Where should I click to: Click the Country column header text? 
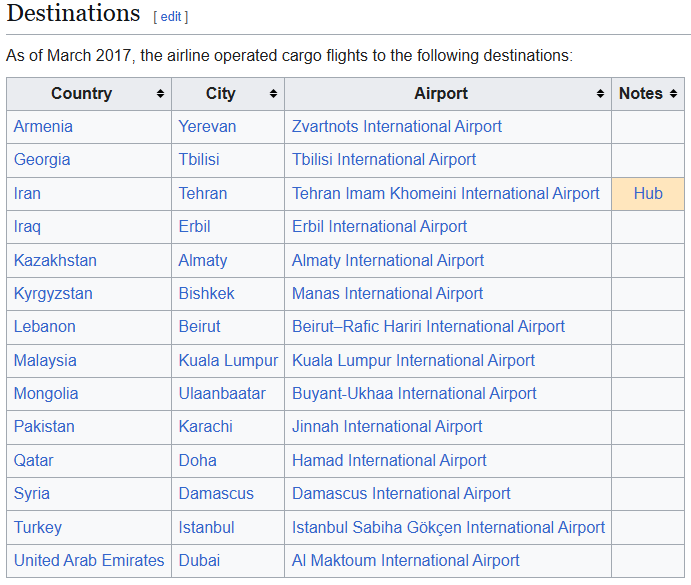(82, 93)
